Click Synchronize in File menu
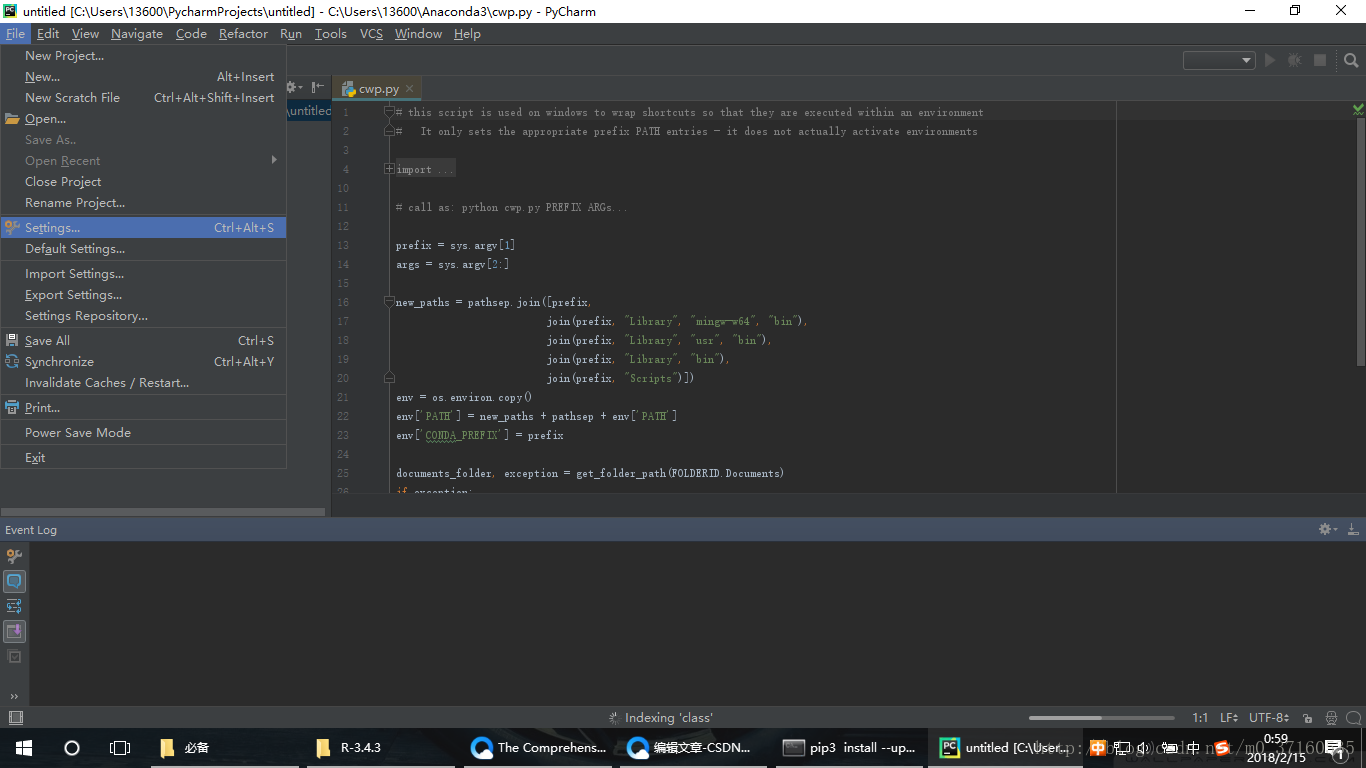The width and height of the screenshot is (1366, 768). (143, 362)
